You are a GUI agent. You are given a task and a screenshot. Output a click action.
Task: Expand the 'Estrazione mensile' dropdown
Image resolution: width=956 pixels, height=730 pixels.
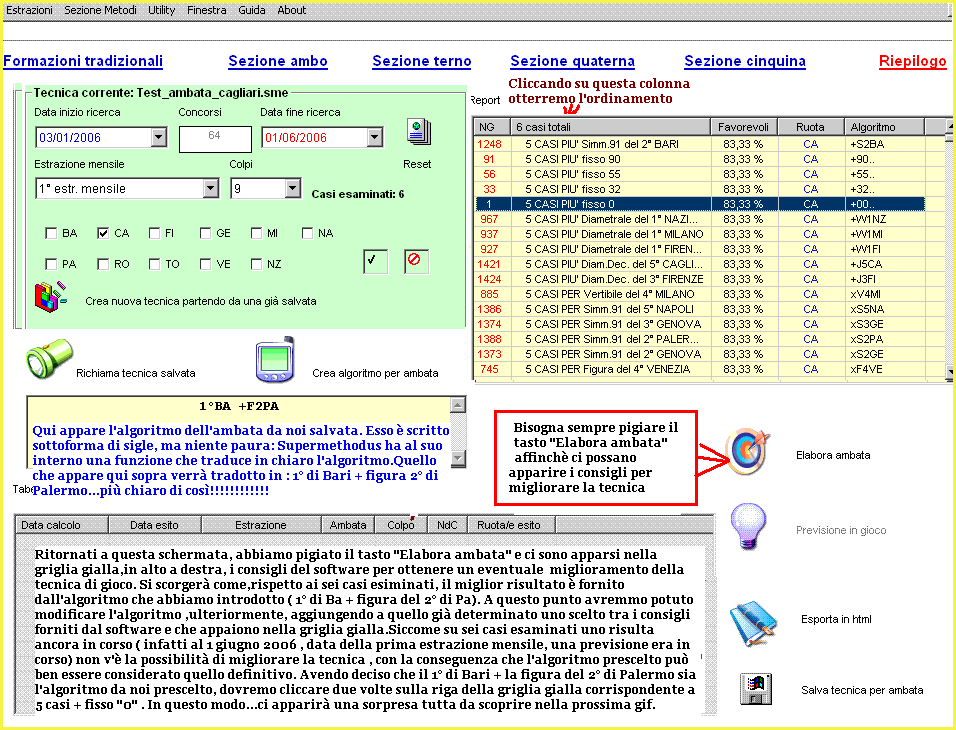click(x=210, y=188)
